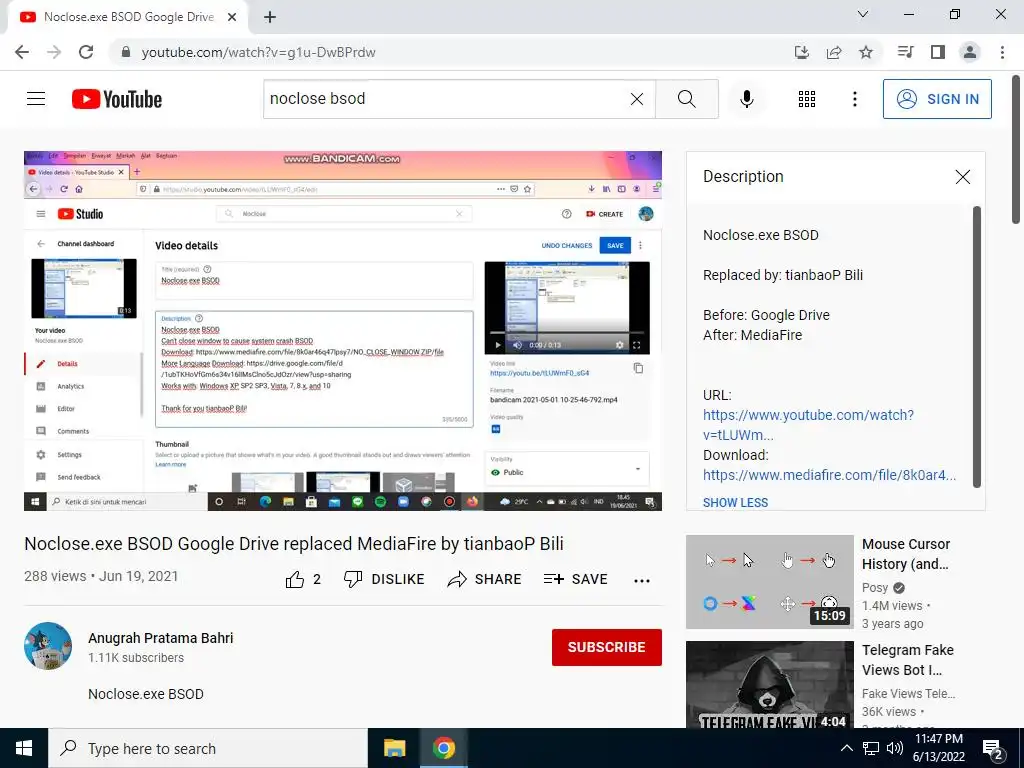Go forward in Chrome

54,52
